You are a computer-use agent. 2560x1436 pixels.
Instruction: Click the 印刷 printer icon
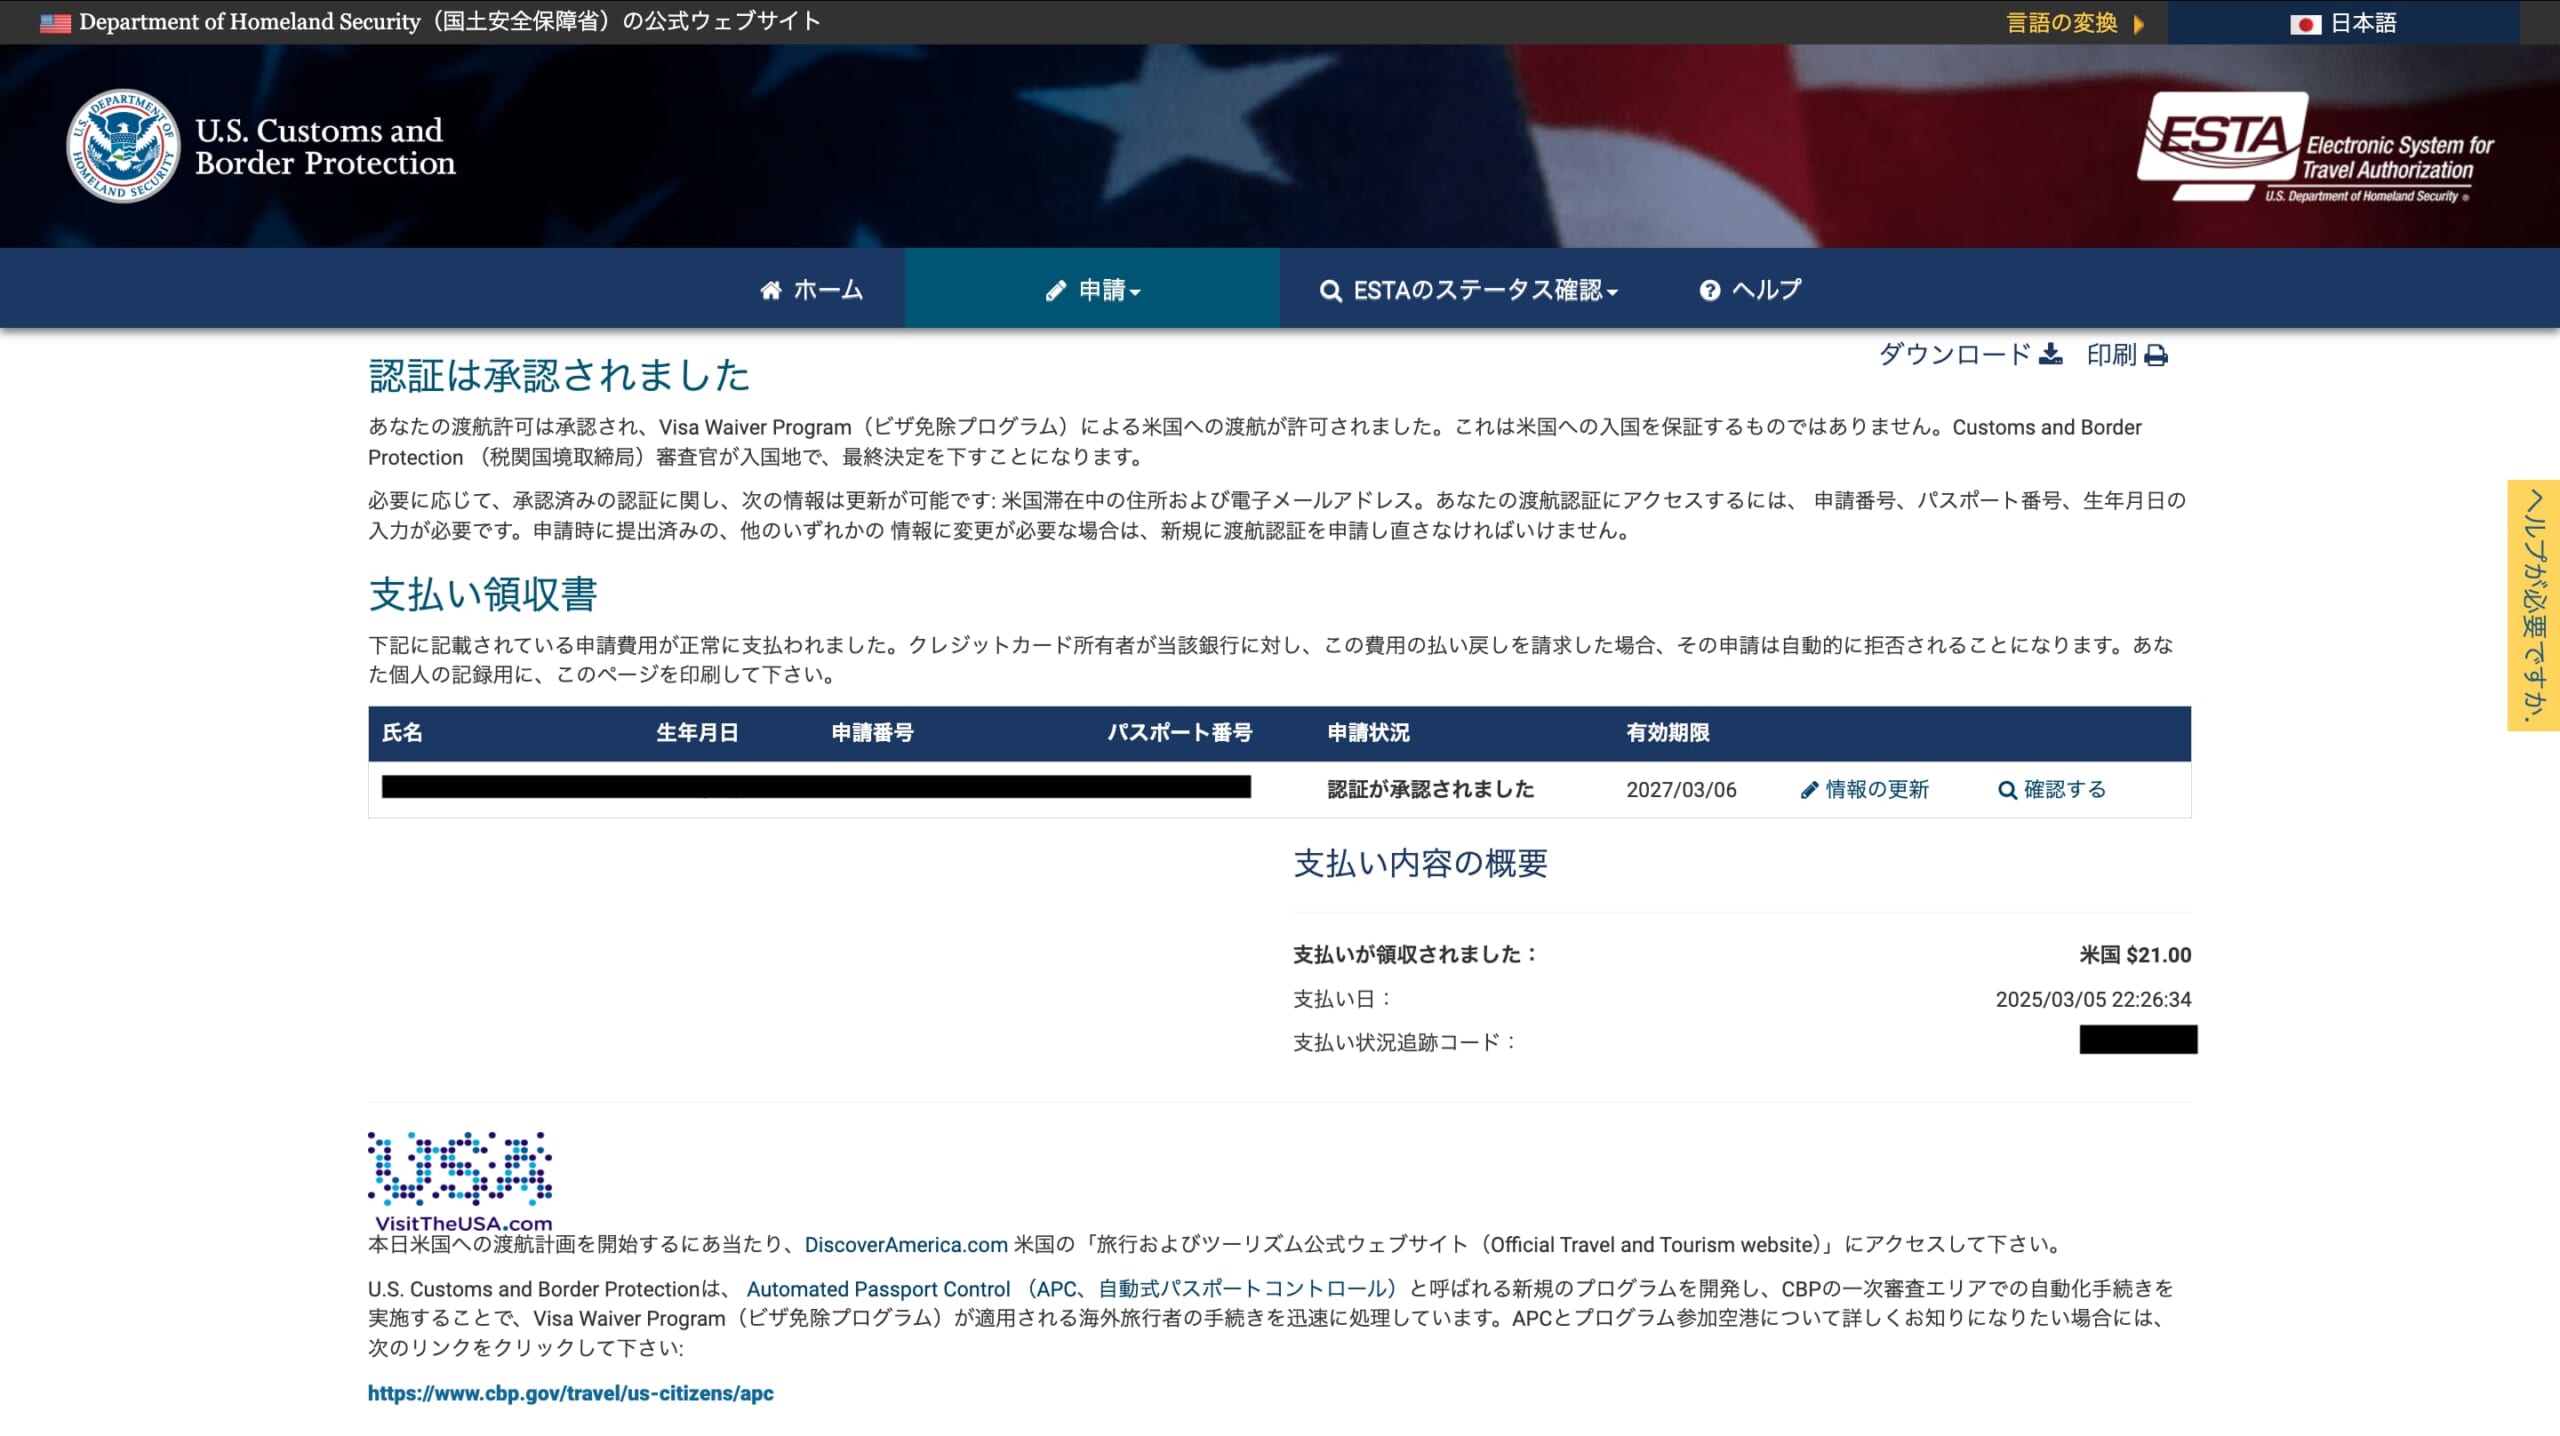pyautogui.click(x=2156, y=355)
